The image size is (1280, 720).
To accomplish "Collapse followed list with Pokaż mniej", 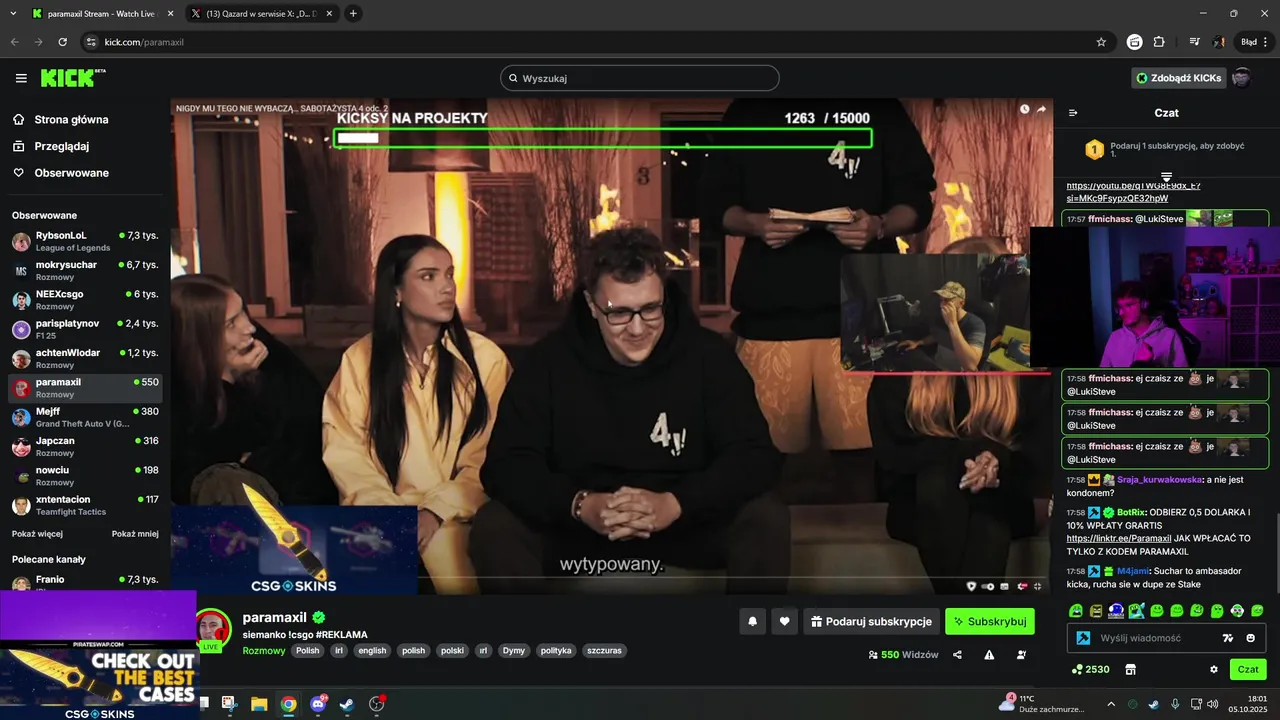I will pyautogui.click(x=135, y=534).
